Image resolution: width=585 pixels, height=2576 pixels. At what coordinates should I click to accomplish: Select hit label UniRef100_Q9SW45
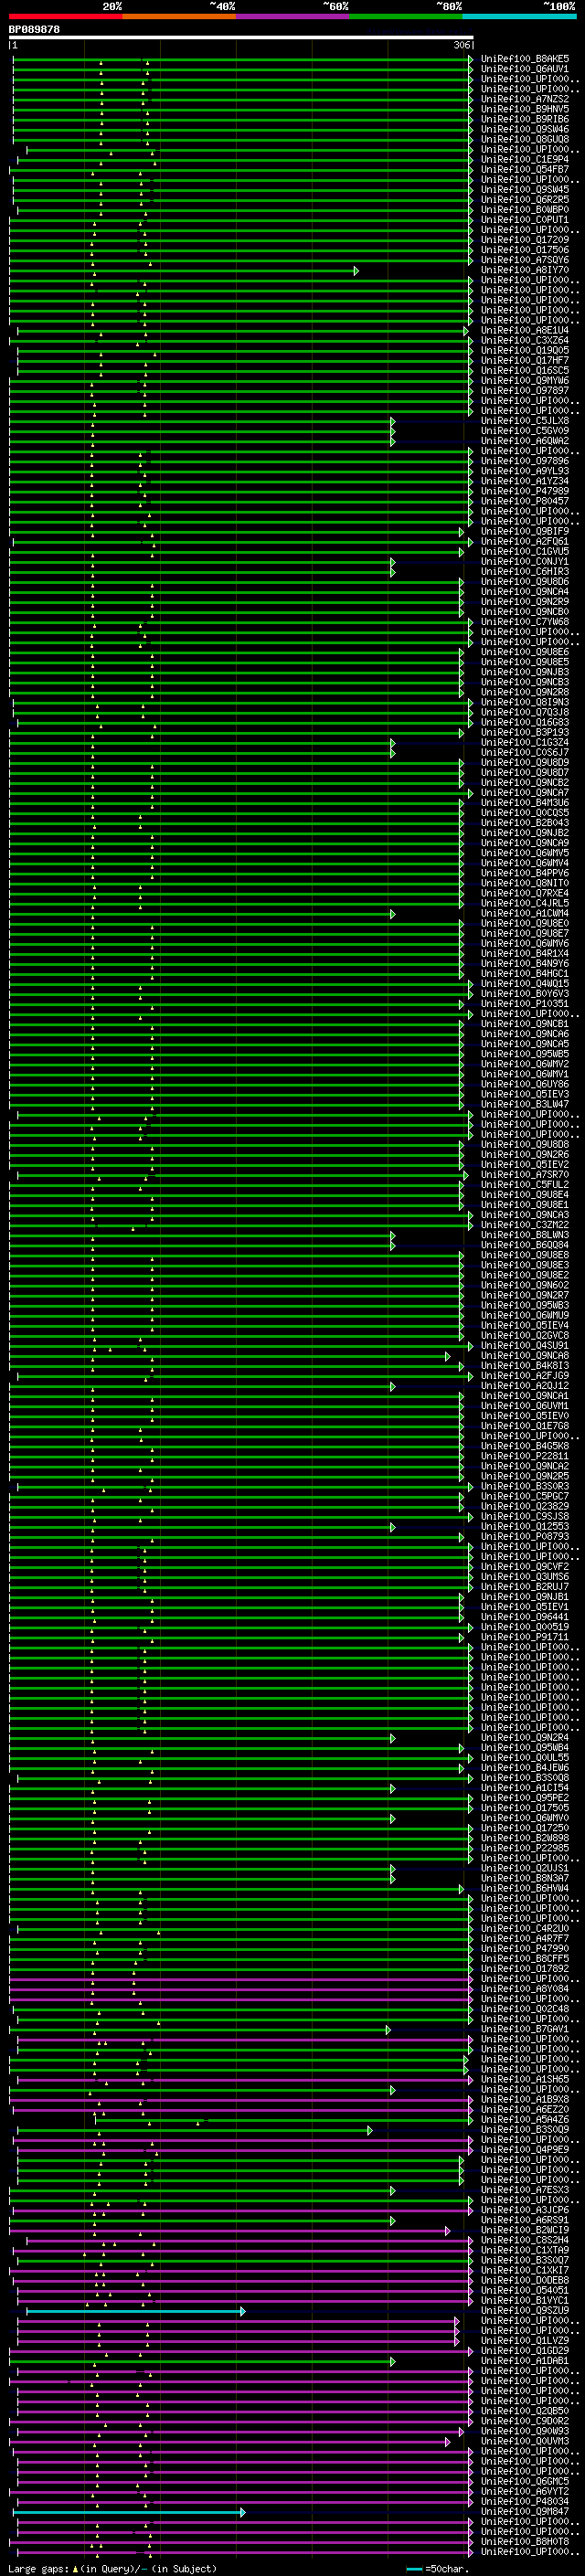525,190
